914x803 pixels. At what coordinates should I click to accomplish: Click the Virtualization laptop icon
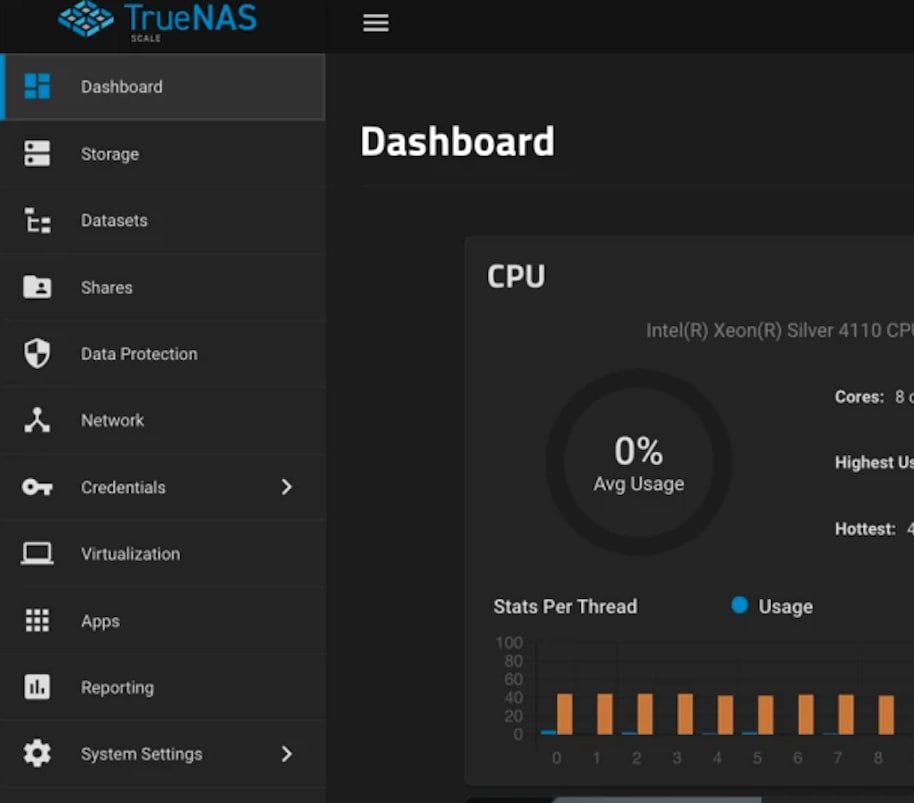(37, 554)
